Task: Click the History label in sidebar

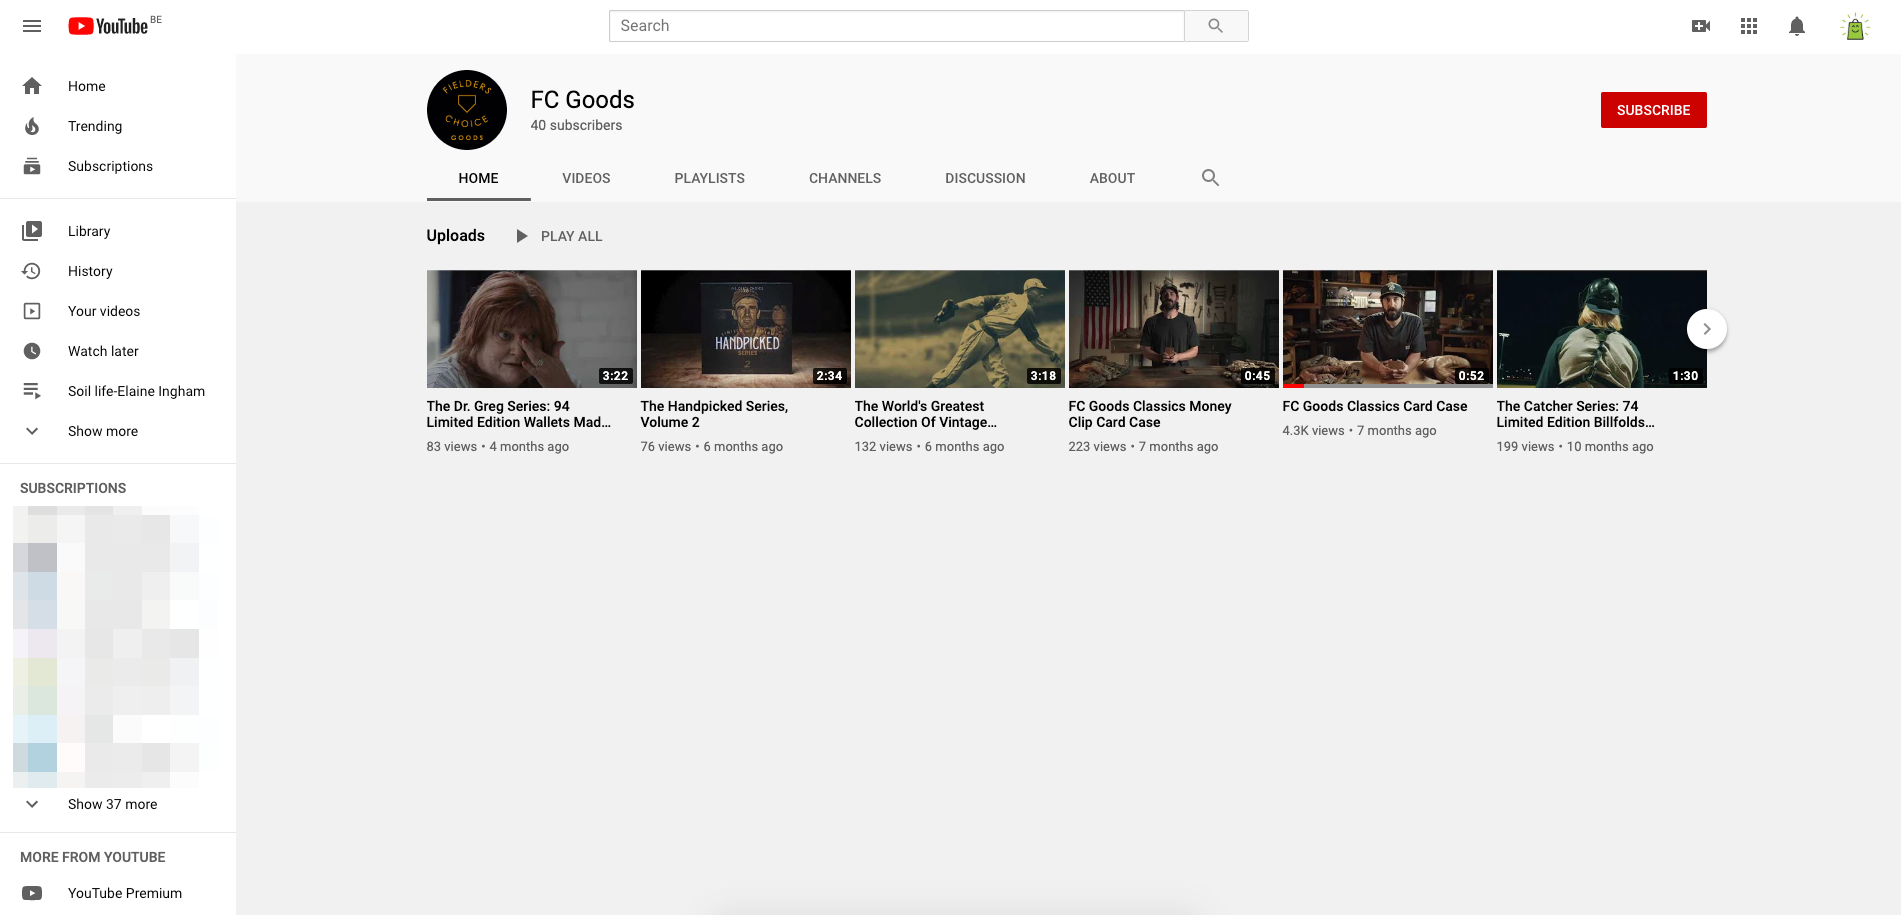Action: tap(90, 271)
